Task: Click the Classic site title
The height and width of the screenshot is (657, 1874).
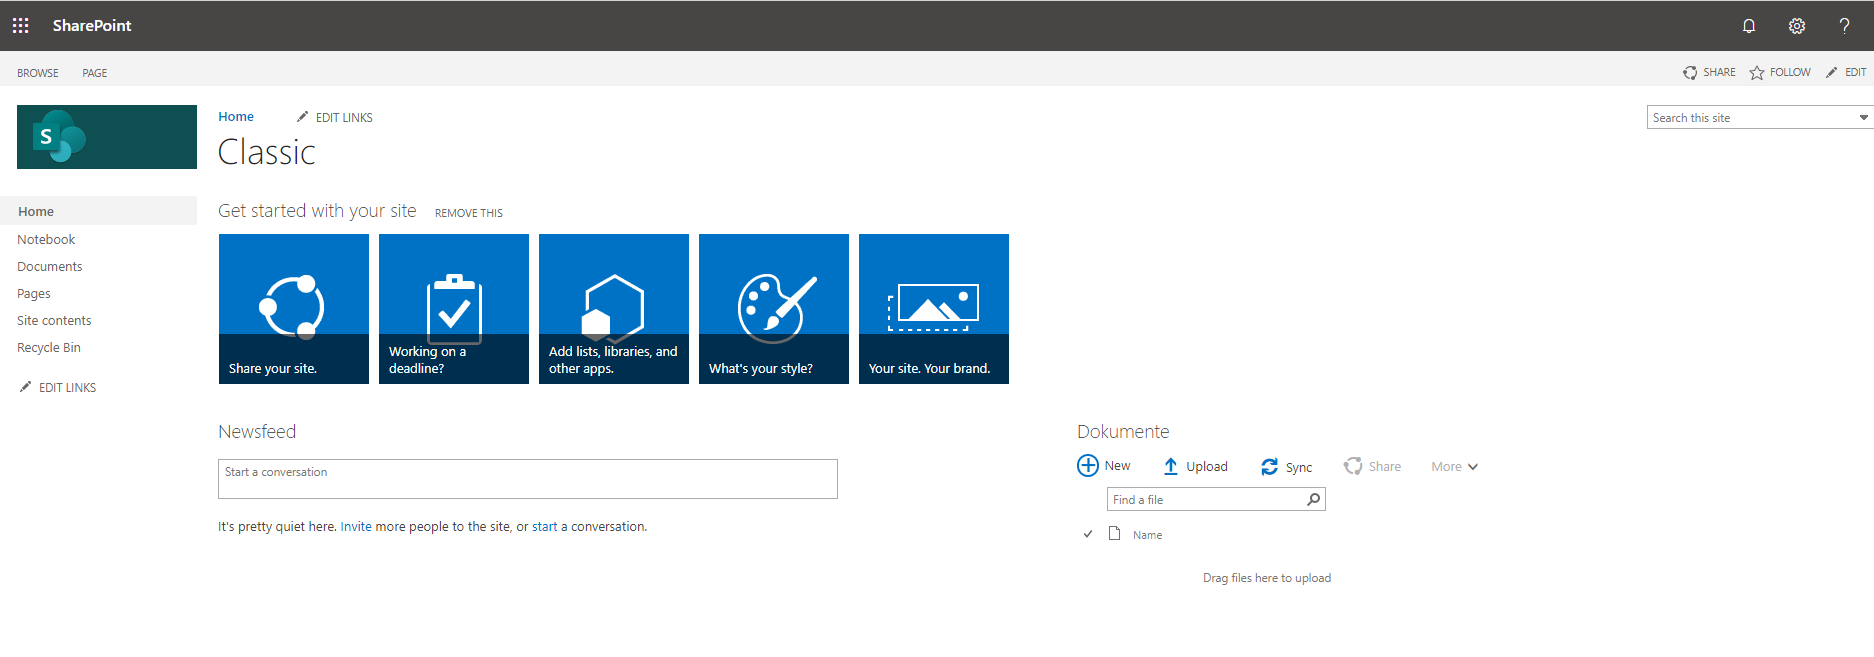Action: click(x=267, y=153)
